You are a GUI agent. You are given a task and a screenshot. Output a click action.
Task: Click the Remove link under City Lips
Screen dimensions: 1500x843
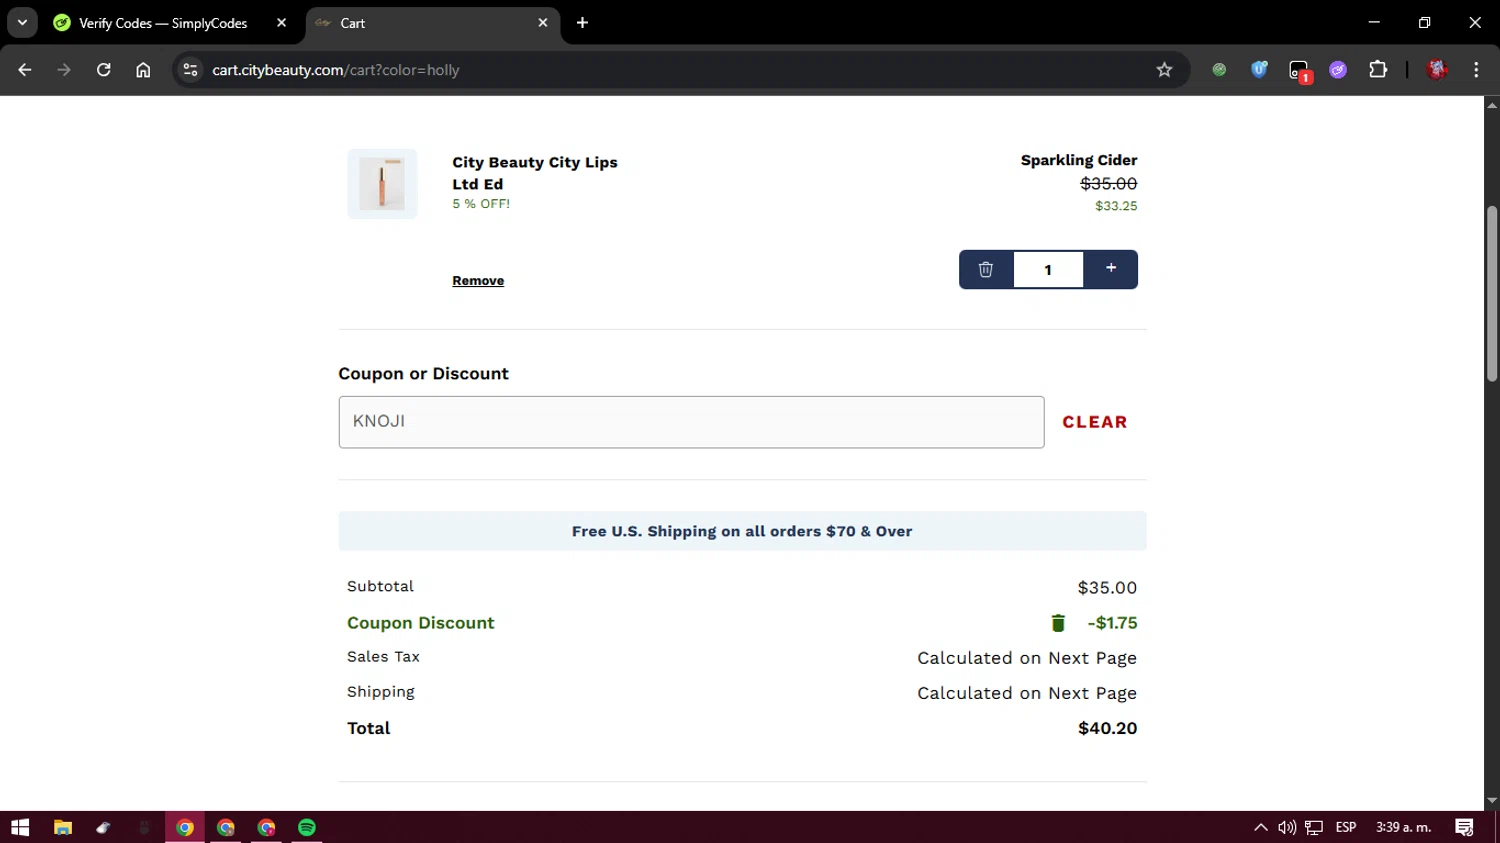click(478, 281)
